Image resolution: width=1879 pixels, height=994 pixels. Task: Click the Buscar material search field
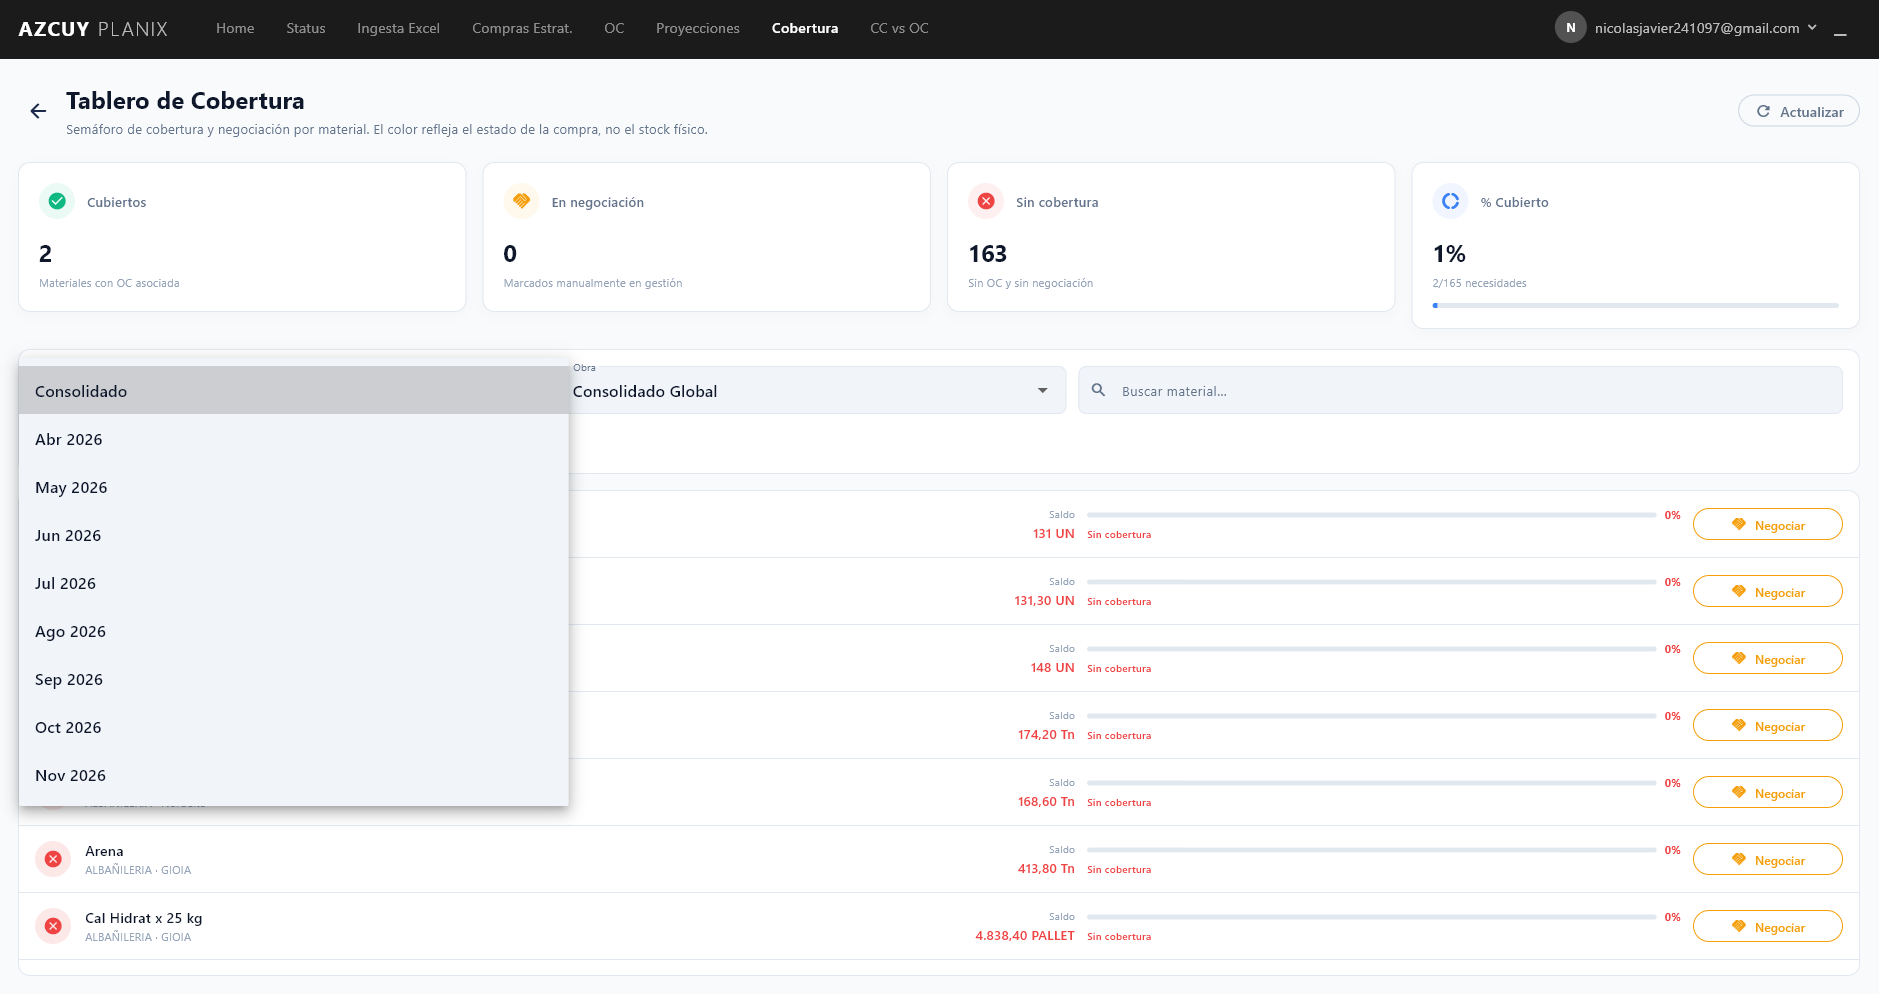pyautogui.click(x=1460, y=390)
